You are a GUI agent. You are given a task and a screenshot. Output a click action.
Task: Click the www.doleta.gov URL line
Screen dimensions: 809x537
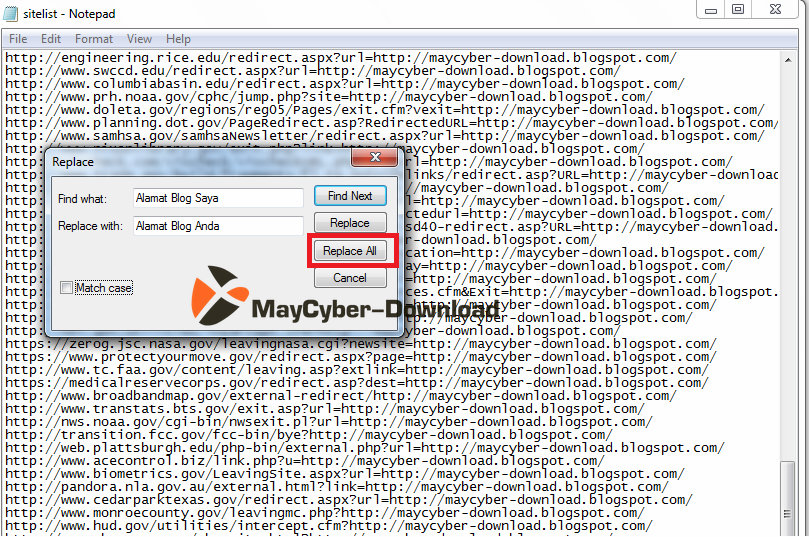click(385, 110)
